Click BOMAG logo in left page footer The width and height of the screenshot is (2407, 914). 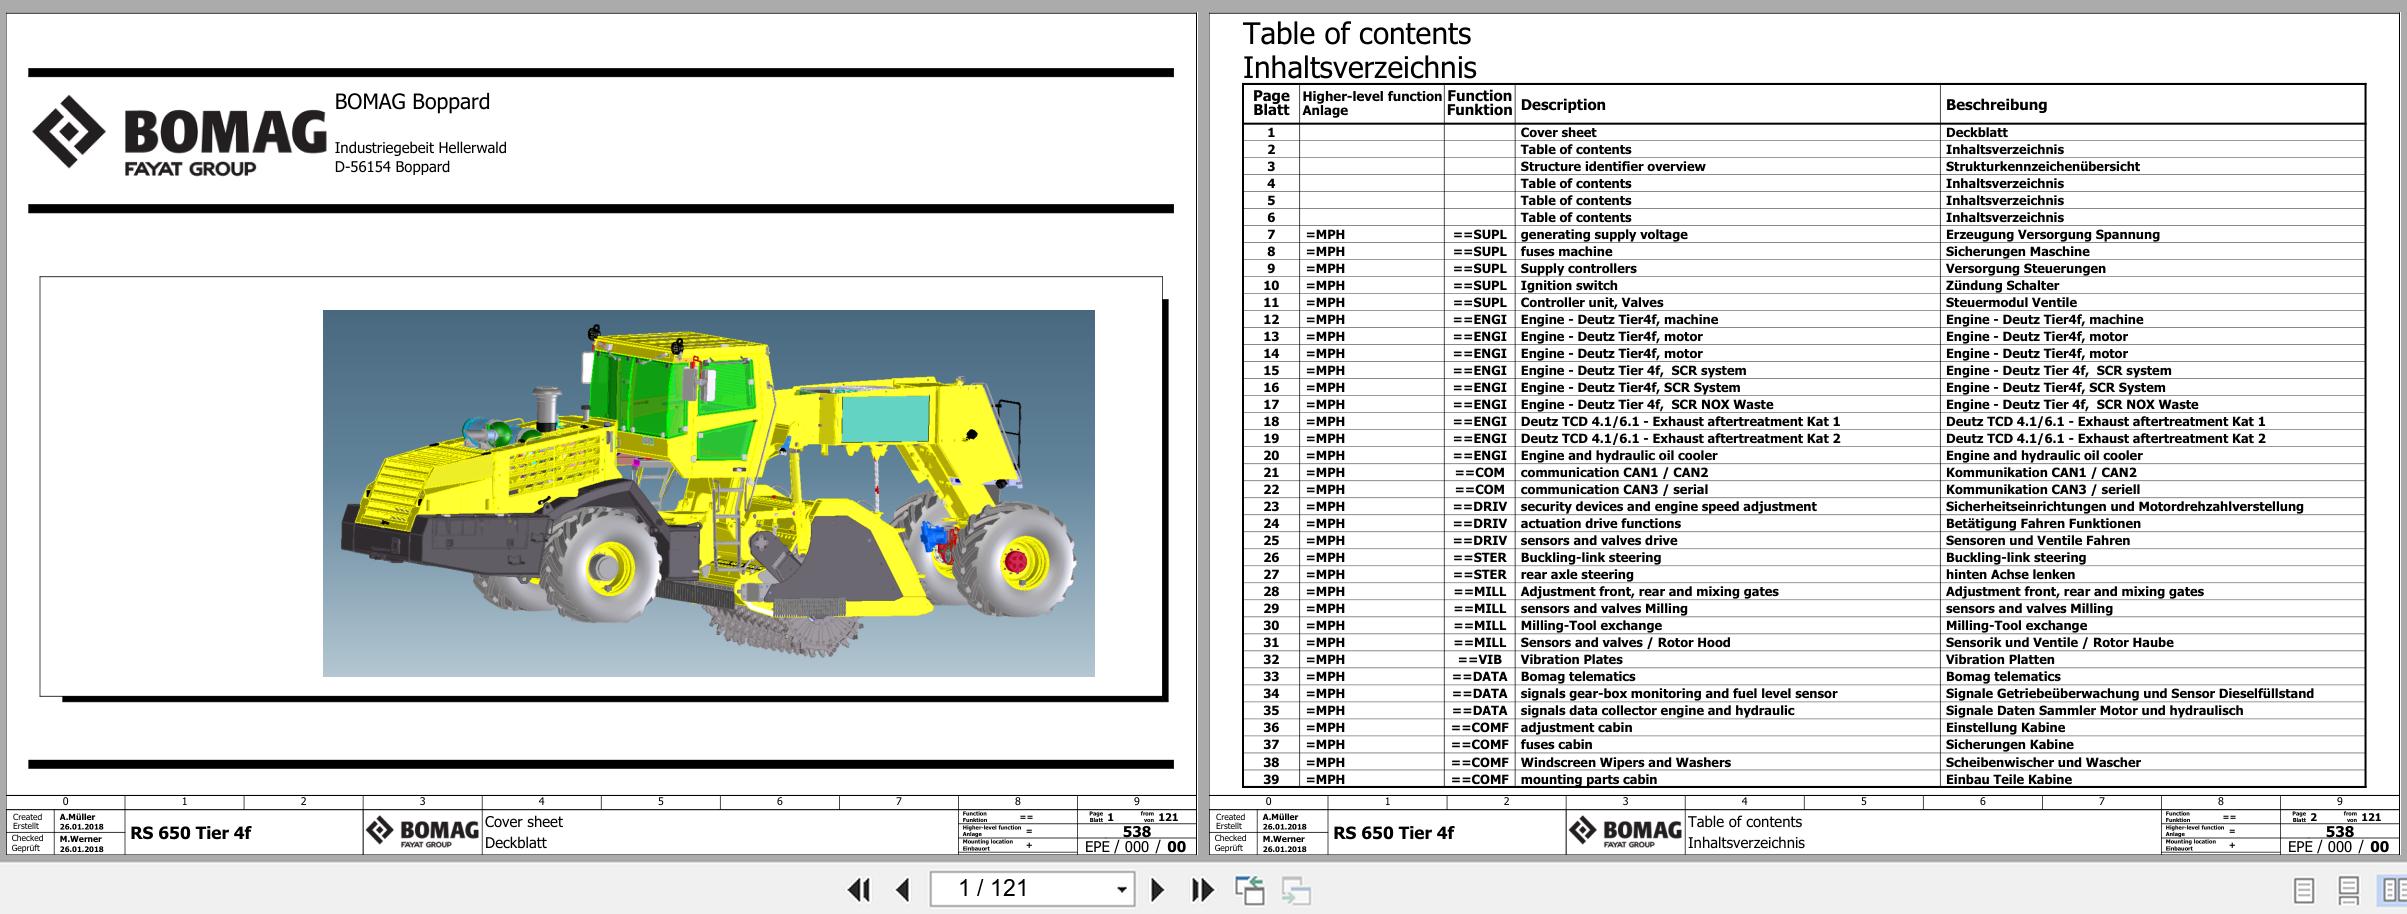pos(422,831)
